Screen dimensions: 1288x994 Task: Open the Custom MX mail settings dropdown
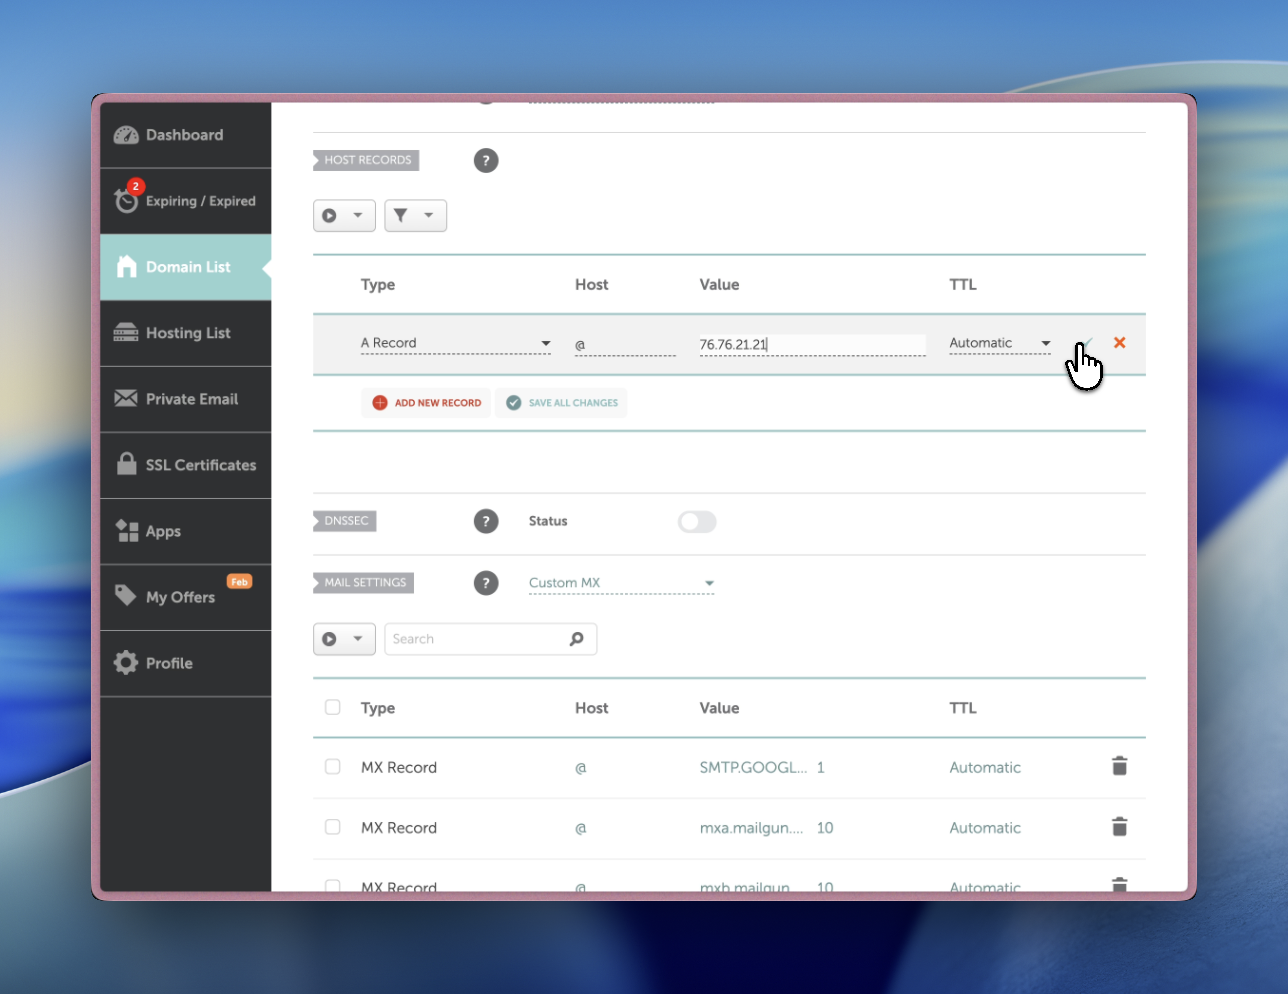click(x=620, y=582)
